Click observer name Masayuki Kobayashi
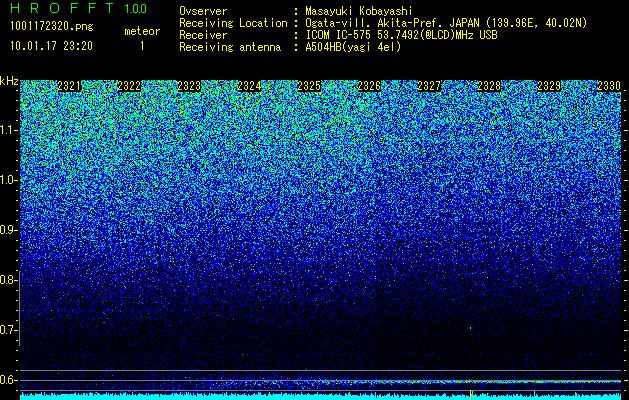 click(359, 11)
